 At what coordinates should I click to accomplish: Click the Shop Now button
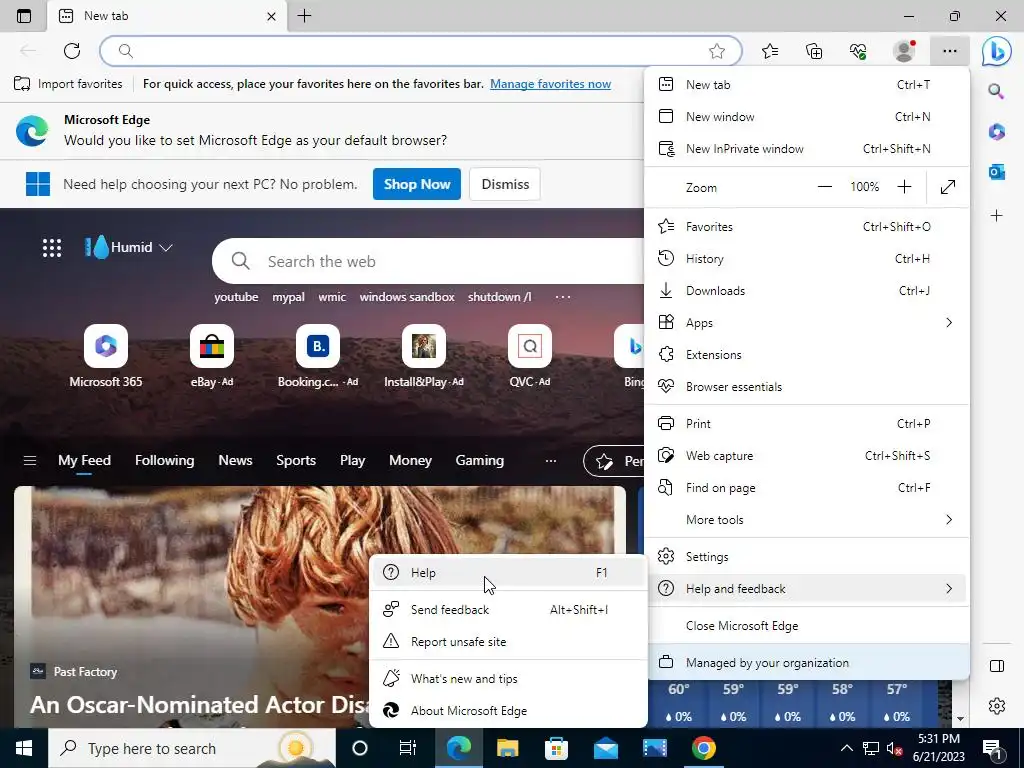(417, 184)
